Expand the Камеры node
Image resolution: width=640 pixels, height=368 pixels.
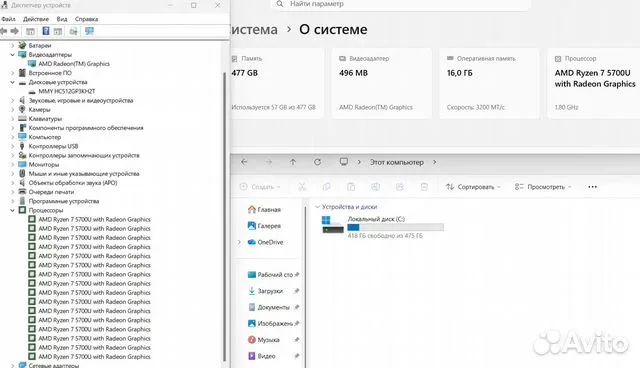[13, 109]
